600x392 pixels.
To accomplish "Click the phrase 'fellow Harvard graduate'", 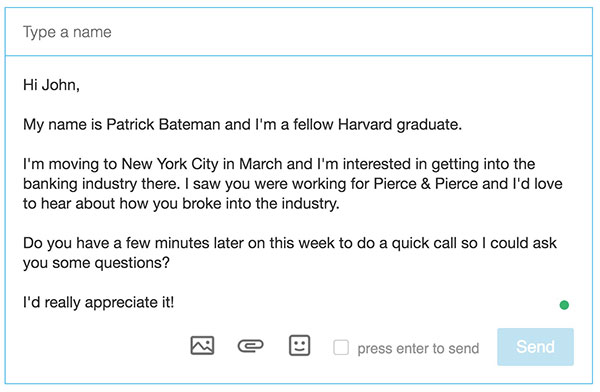I will point(377,125).
